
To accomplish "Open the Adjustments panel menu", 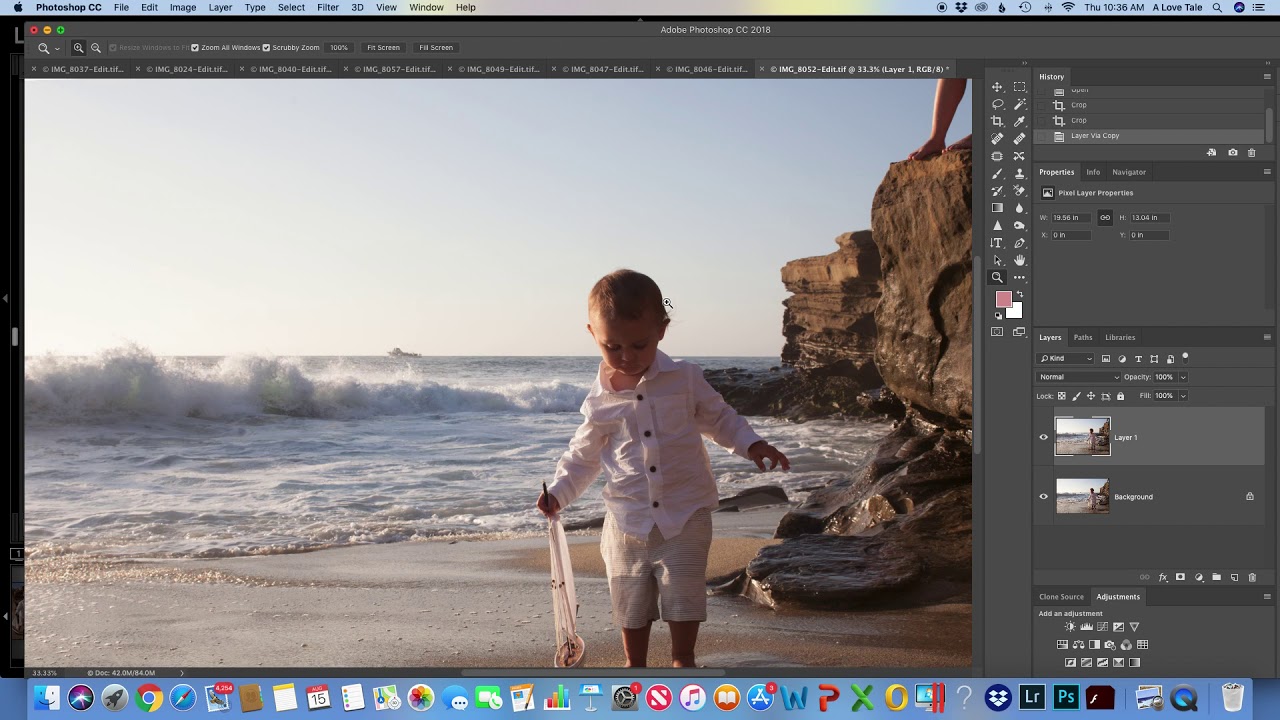I will 1267,596.
